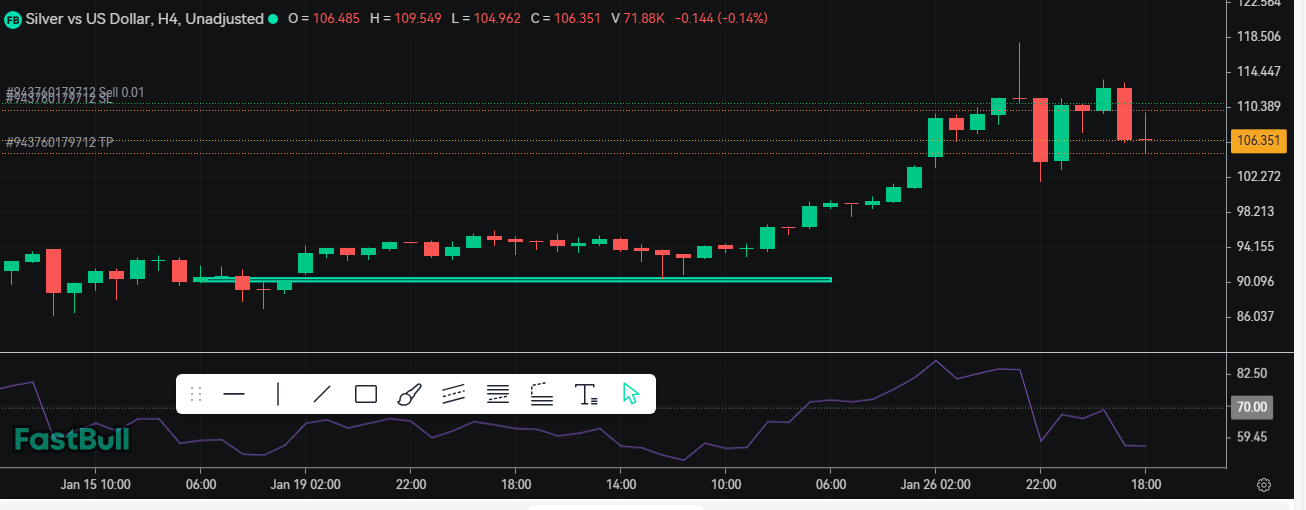
Task: Select the brush drawing tool
Action: coord(409,394)
